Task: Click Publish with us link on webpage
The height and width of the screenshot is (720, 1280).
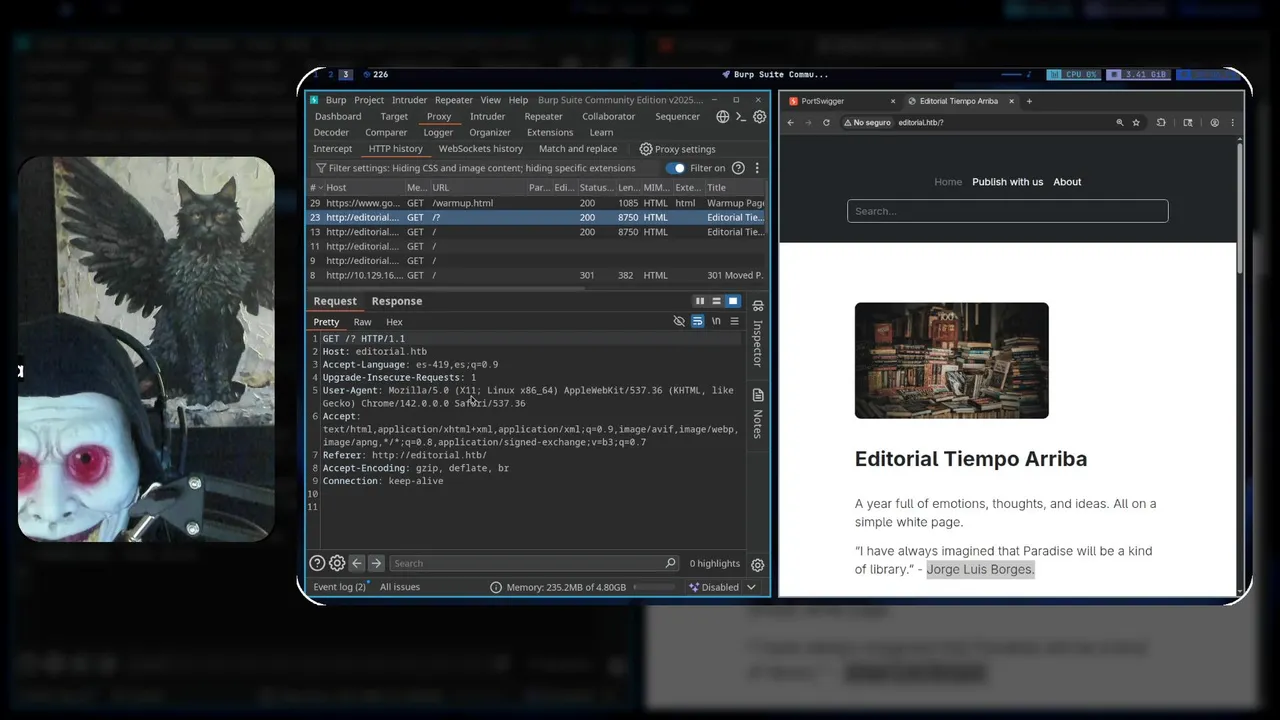Action: point(1007,182)
